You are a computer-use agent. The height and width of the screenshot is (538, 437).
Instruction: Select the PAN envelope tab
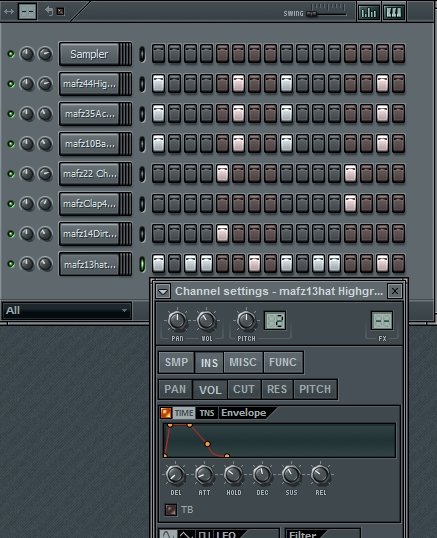click(x=175, y=389)
